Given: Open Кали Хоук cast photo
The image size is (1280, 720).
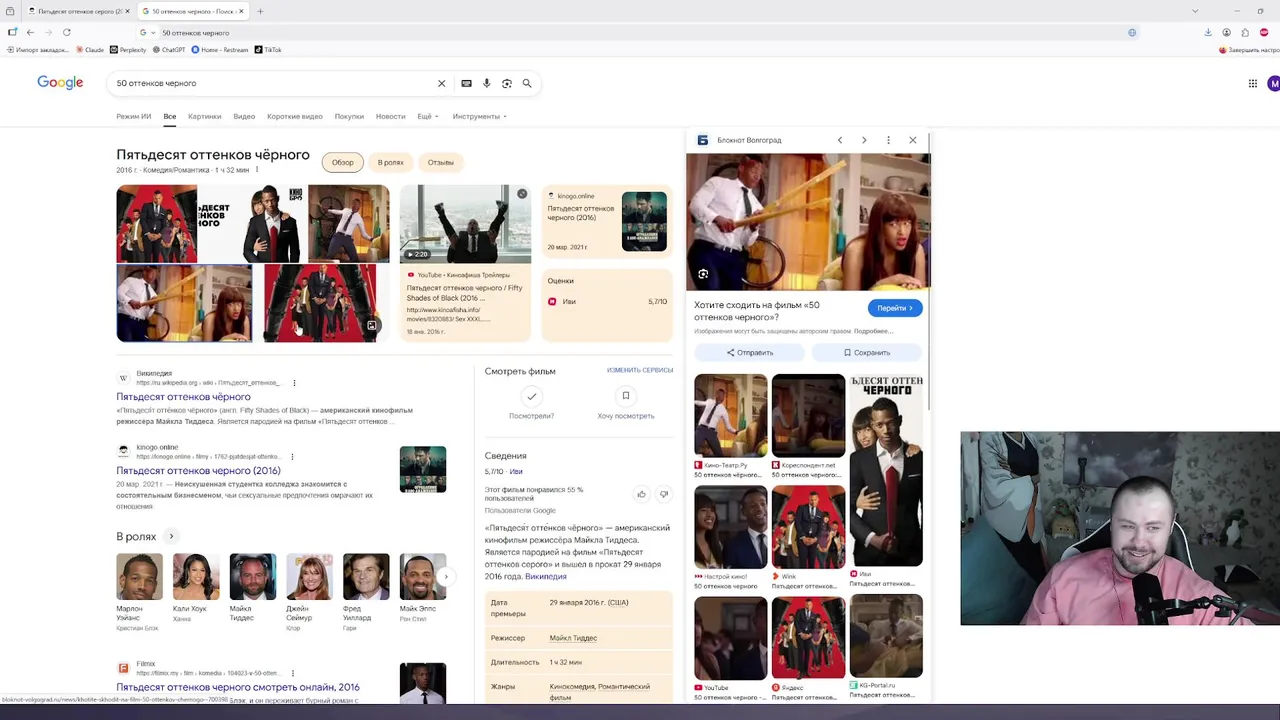Looking at the screenshot, I should point(196,577).
